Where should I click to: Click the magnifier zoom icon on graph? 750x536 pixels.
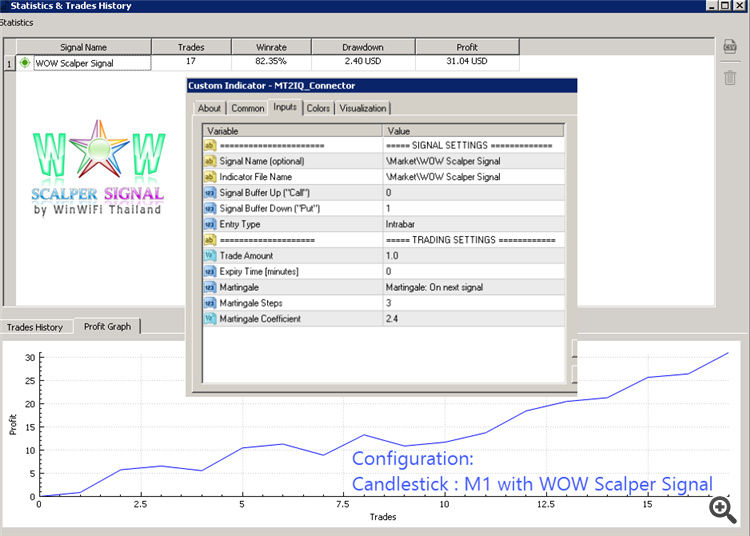point(722,510)
